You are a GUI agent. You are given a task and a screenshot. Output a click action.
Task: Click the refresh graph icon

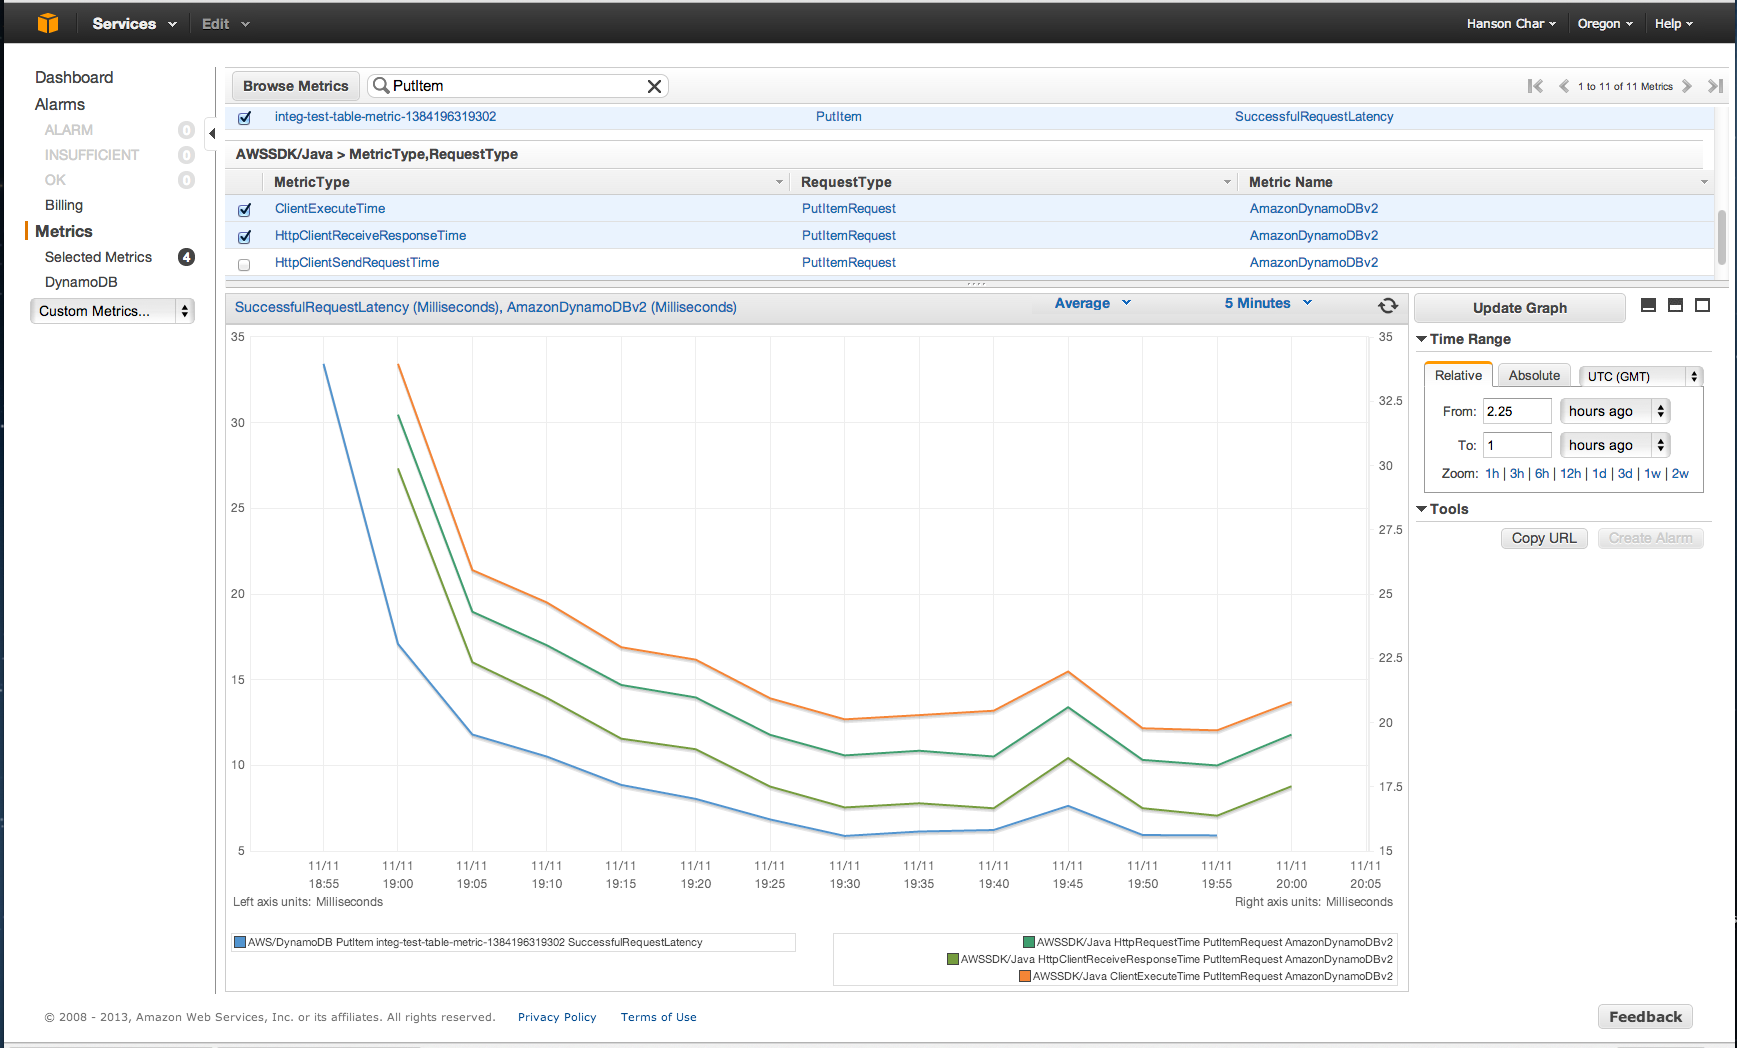coord(1388,306)
